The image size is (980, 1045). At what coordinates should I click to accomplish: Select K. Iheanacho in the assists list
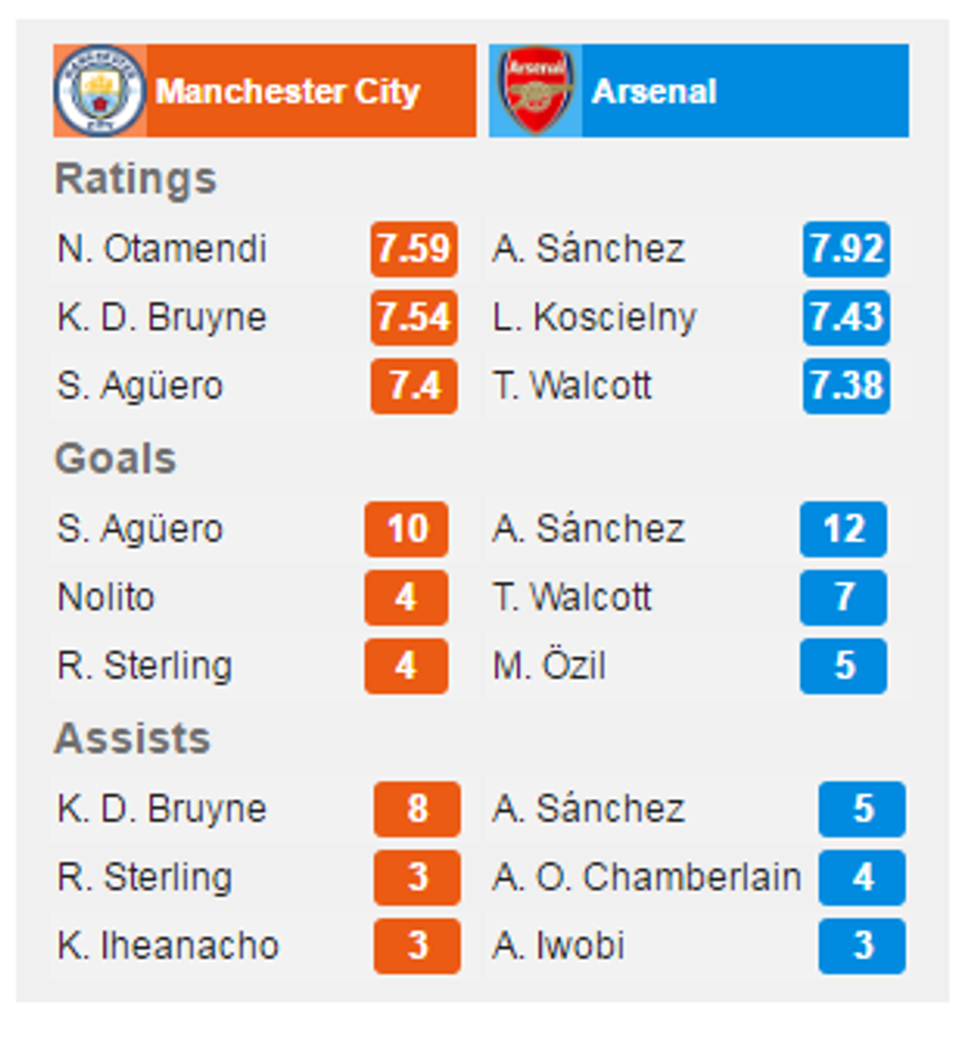[x=168, y=946]
